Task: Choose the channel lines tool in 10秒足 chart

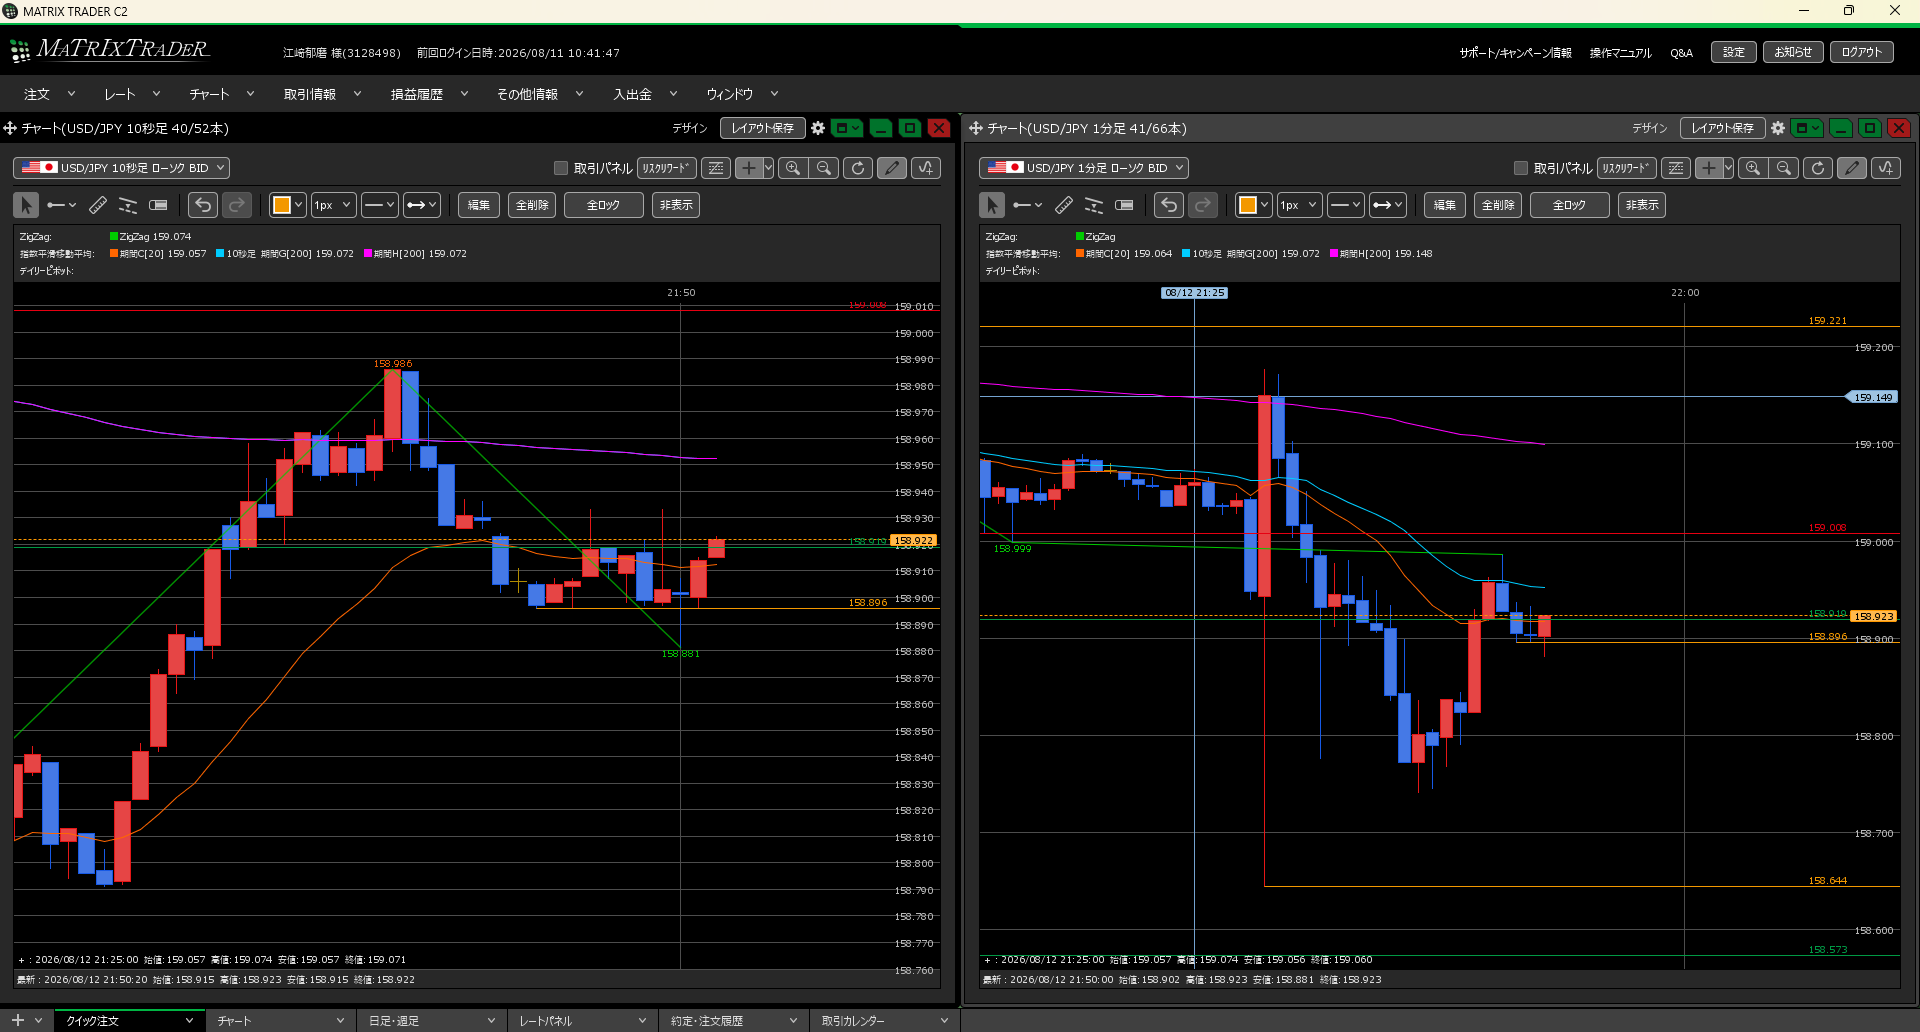Action: click(x=128, y=205)
